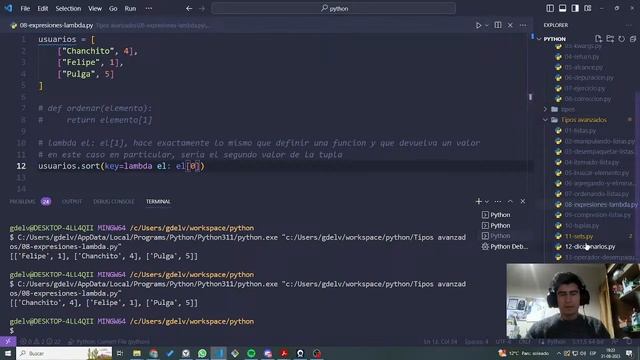Open File Explorer from taskbar
640x360 pixels.
[x=137, y=353]
